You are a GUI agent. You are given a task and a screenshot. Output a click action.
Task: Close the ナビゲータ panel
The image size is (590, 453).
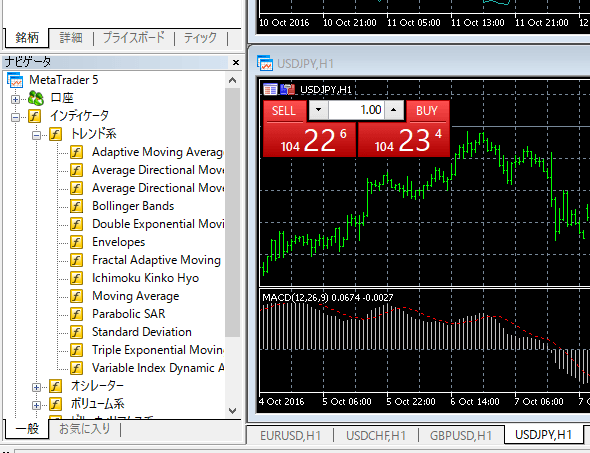tap(236, 62)
